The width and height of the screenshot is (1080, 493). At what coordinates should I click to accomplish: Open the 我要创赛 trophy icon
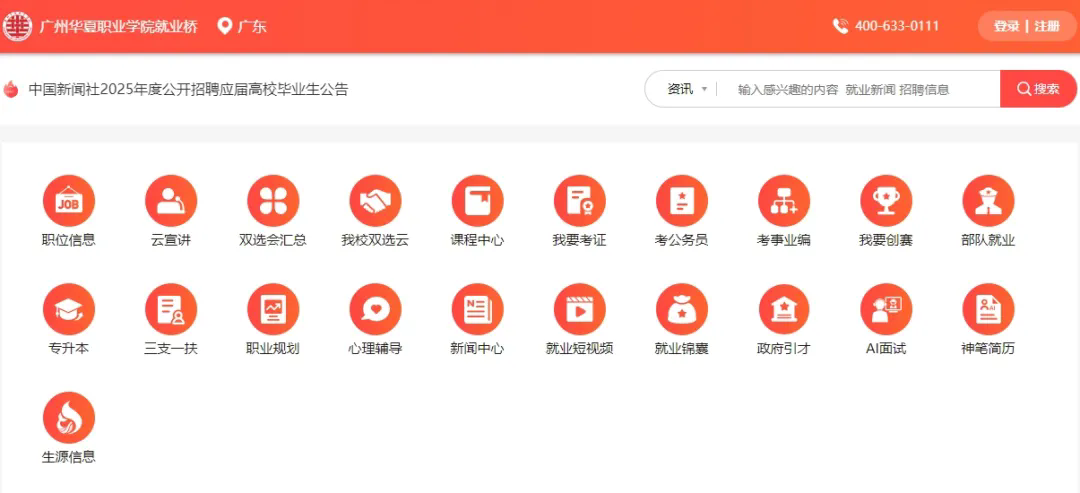click(886, 201)
